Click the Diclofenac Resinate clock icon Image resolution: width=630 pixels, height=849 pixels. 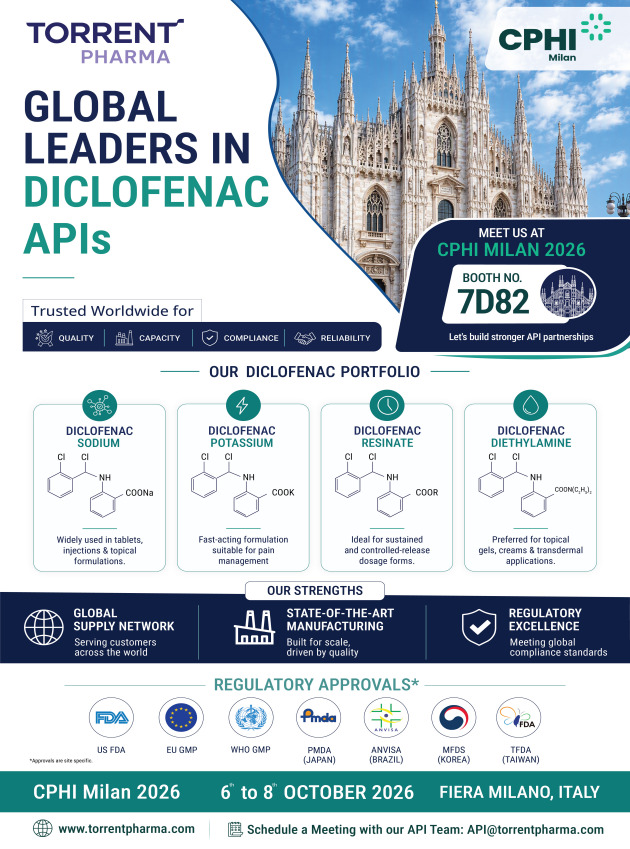(x=387, y=406)
